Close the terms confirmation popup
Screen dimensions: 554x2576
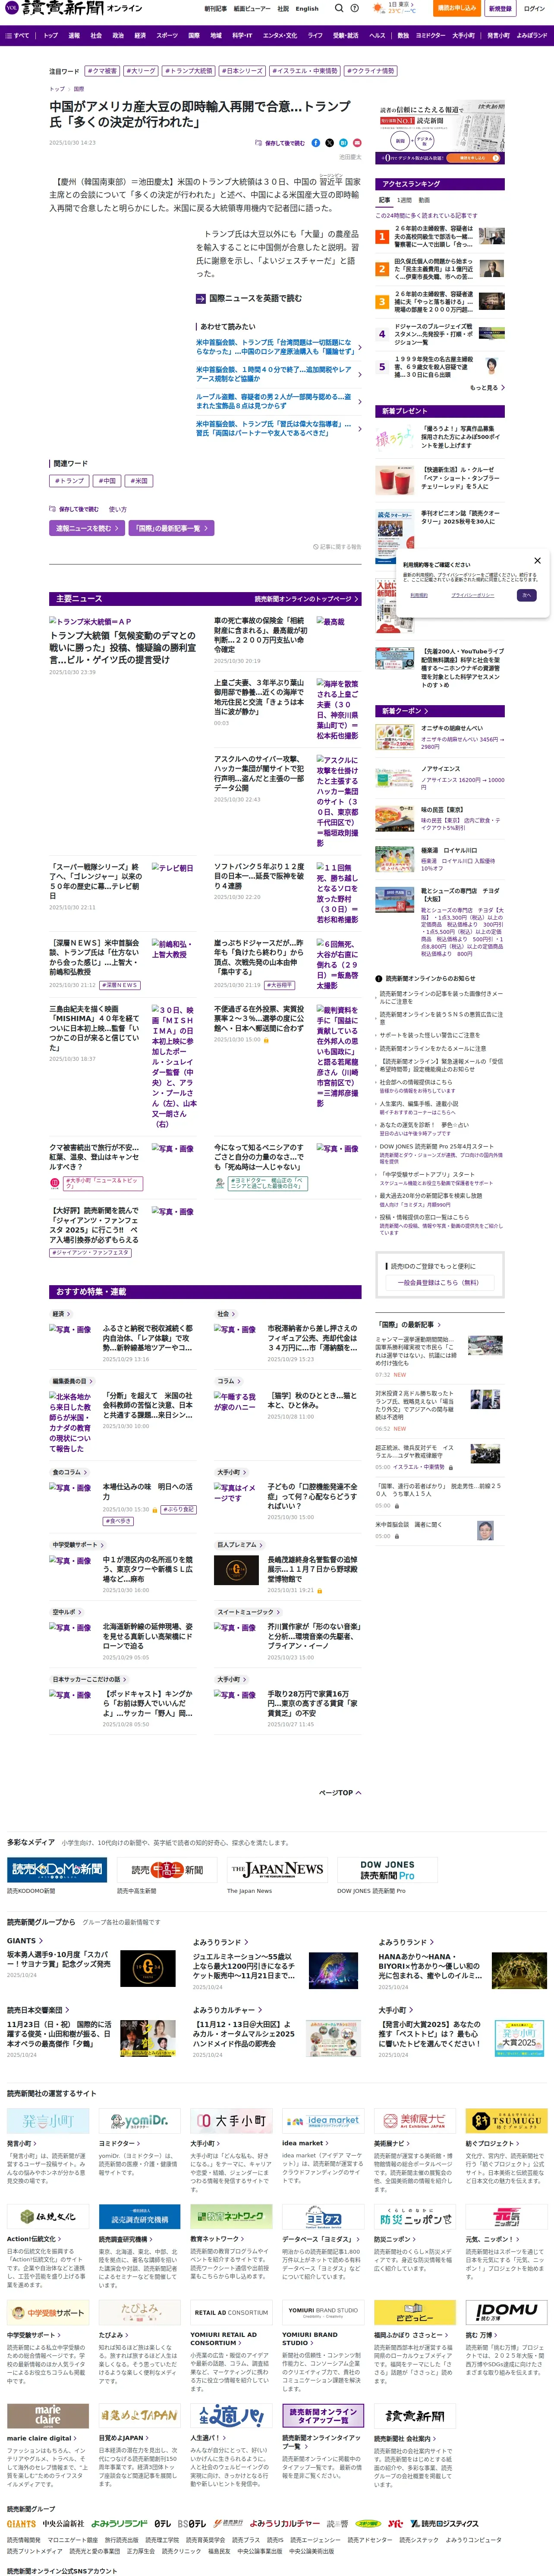537,560
